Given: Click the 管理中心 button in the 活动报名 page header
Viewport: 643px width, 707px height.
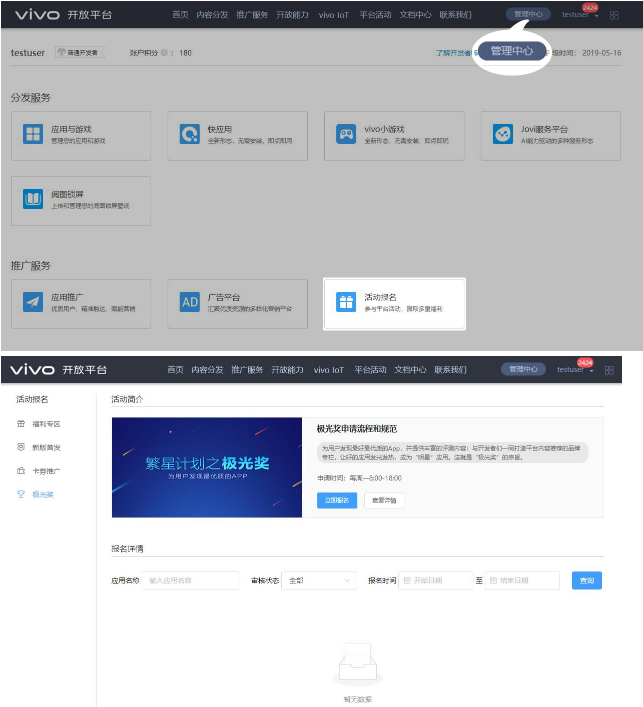Looking at the screenshot, I should (x=524, y=369).
